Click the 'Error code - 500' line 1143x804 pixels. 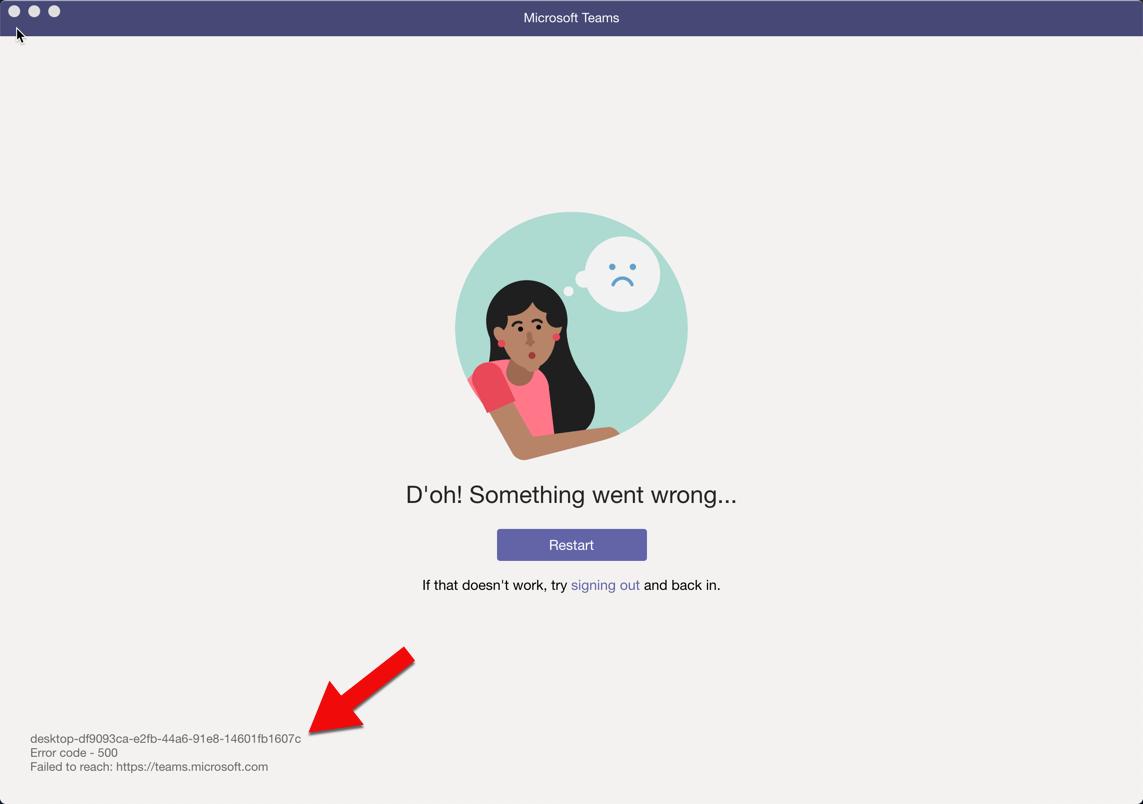click(x=74, y=752)
